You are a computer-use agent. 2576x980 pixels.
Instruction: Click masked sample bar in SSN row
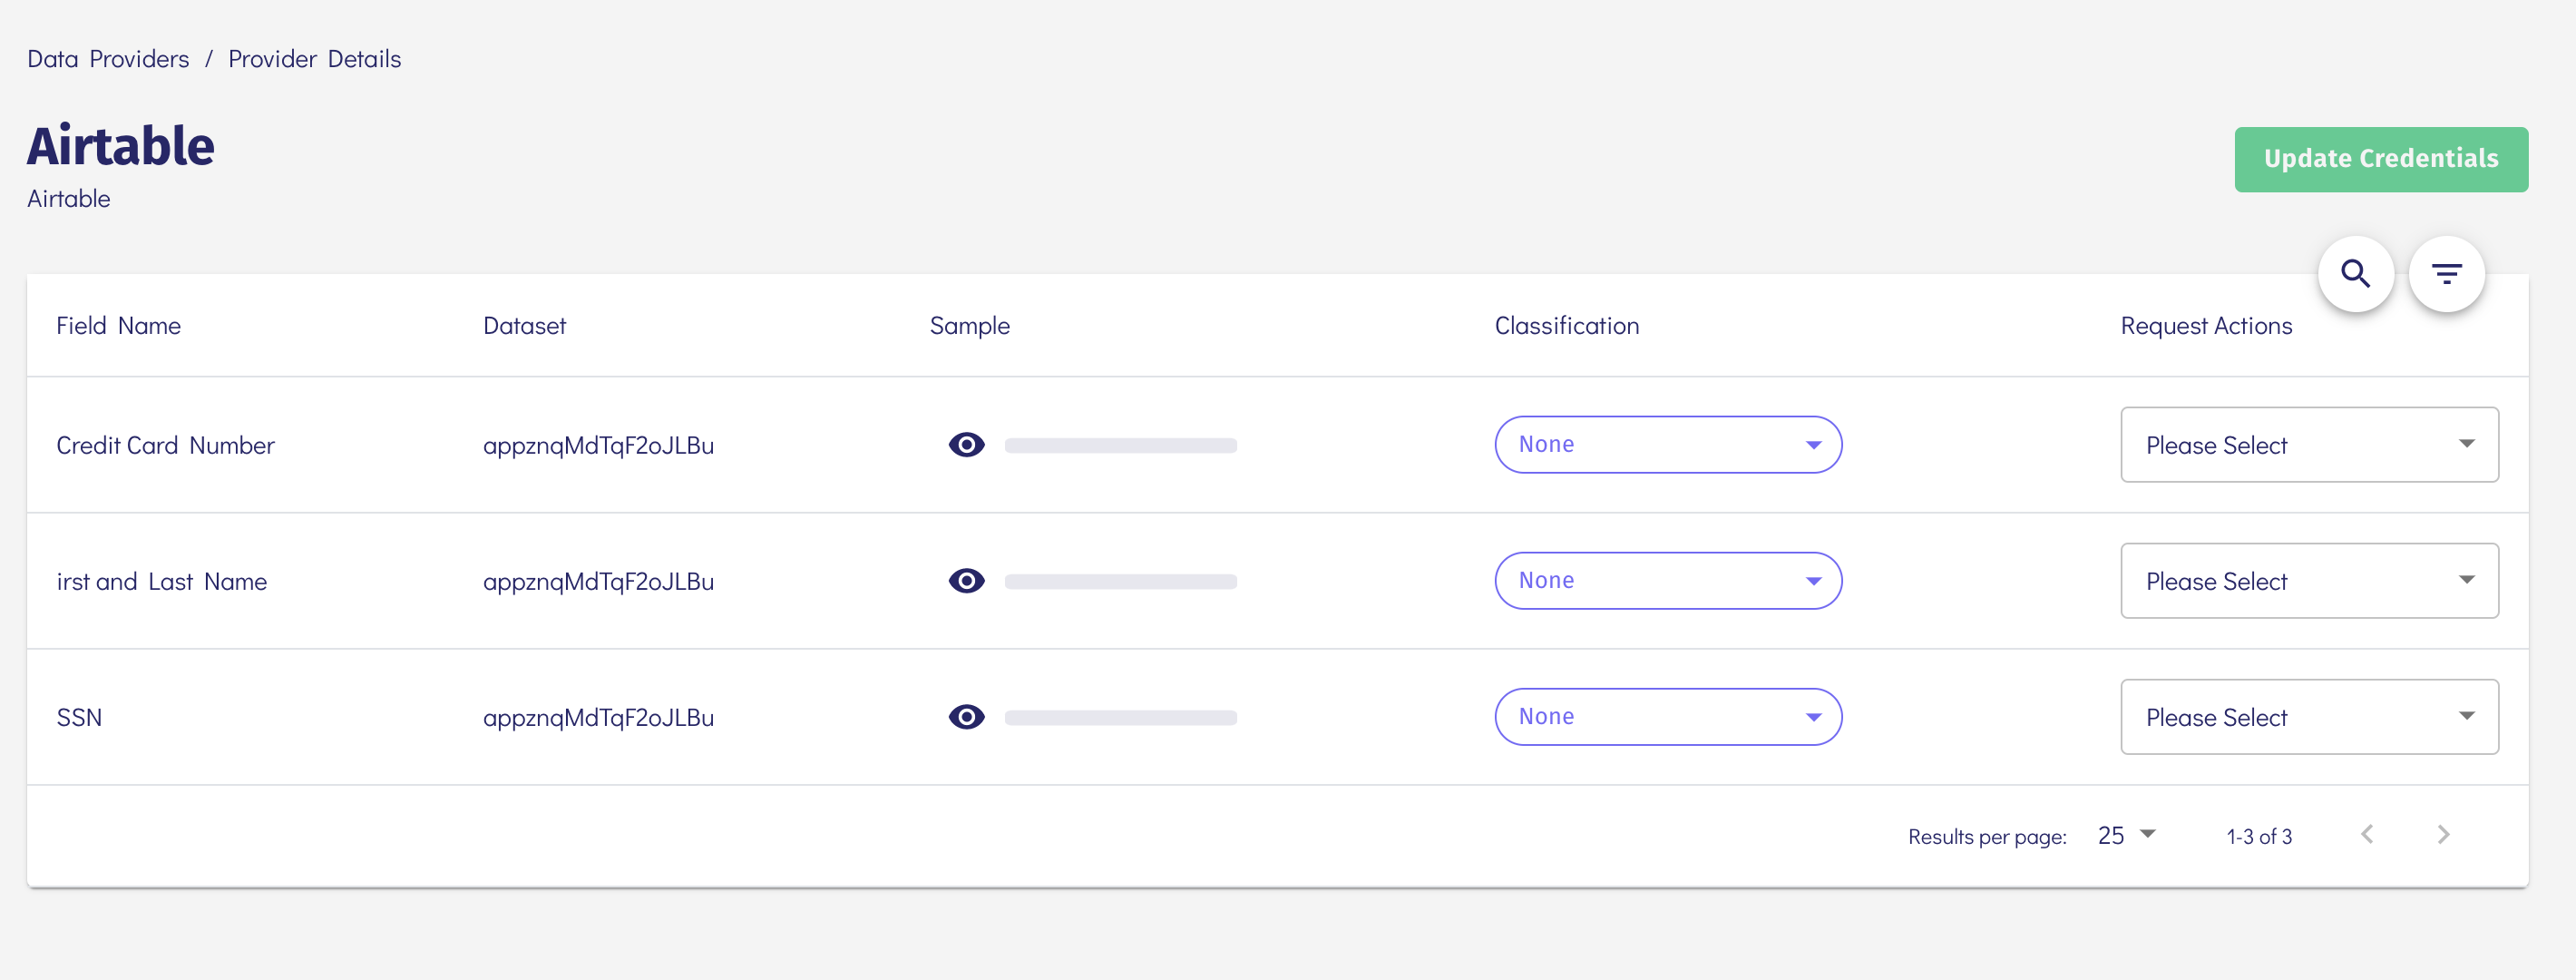point(1120,718)
